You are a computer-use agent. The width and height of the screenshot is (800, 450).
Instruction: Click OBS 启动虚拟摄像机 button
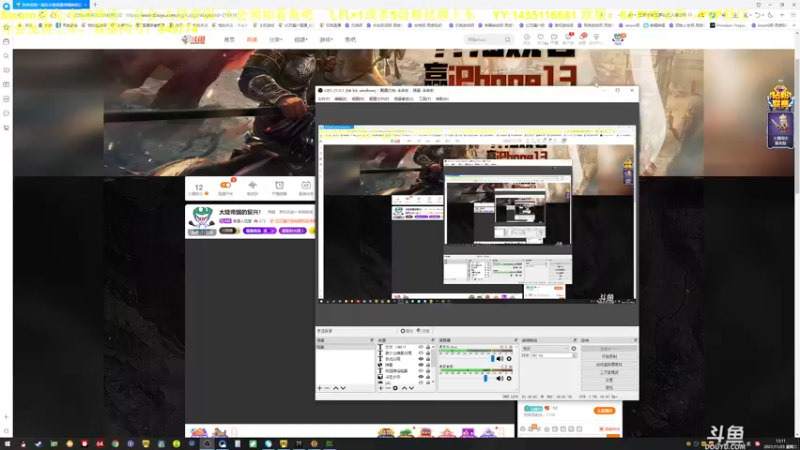(609, 365)
